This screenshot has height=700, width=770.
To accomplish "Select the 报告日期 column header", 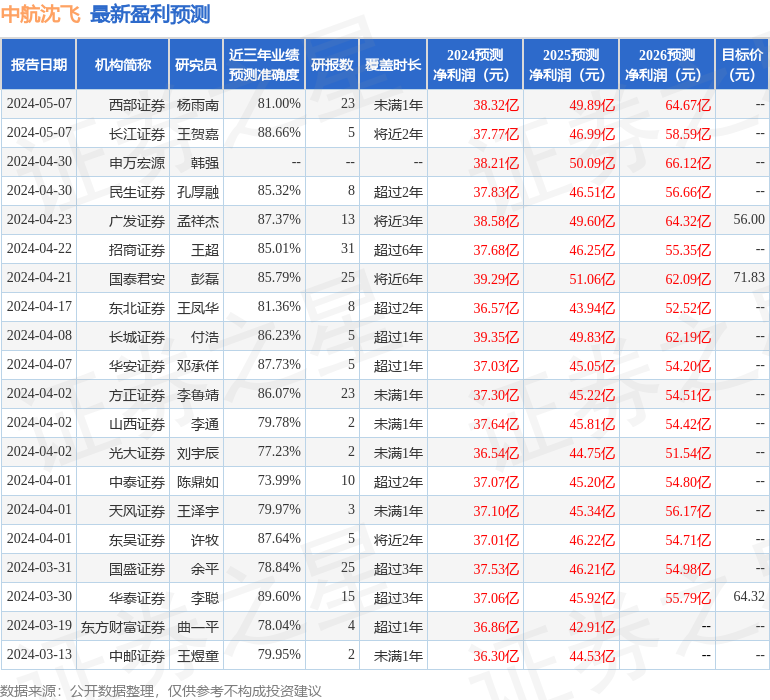I will (39, 65).
